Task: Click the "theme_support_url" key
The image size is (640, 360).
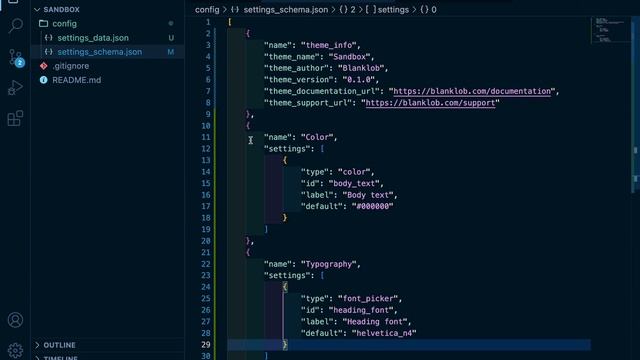Action: pyautogui.click(x=308, y=103)
